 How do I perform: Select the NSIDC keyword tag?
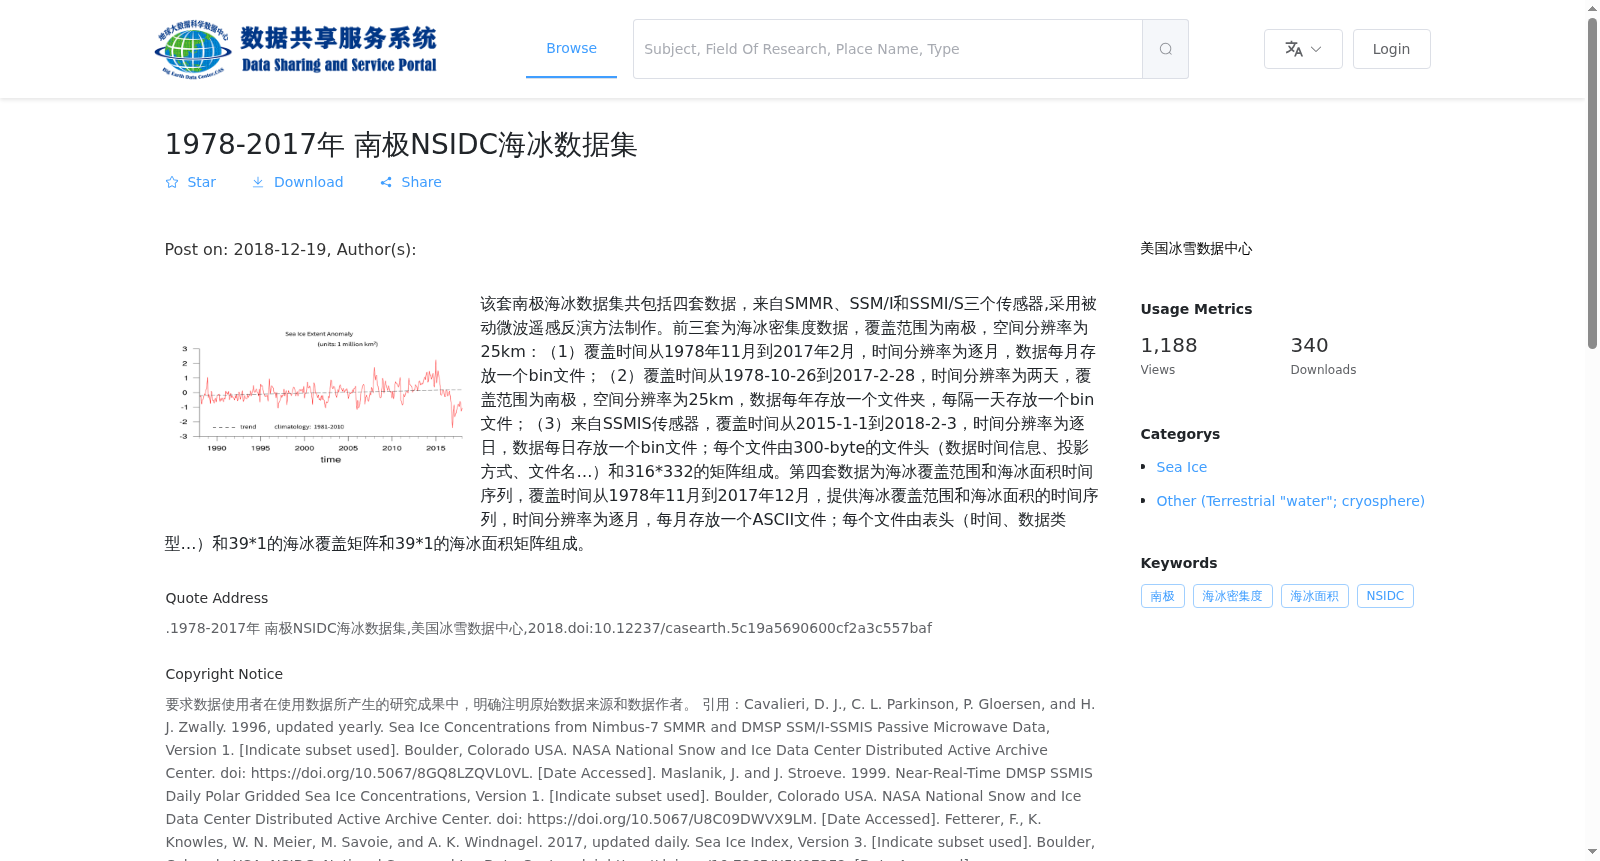coord(1385,596)
